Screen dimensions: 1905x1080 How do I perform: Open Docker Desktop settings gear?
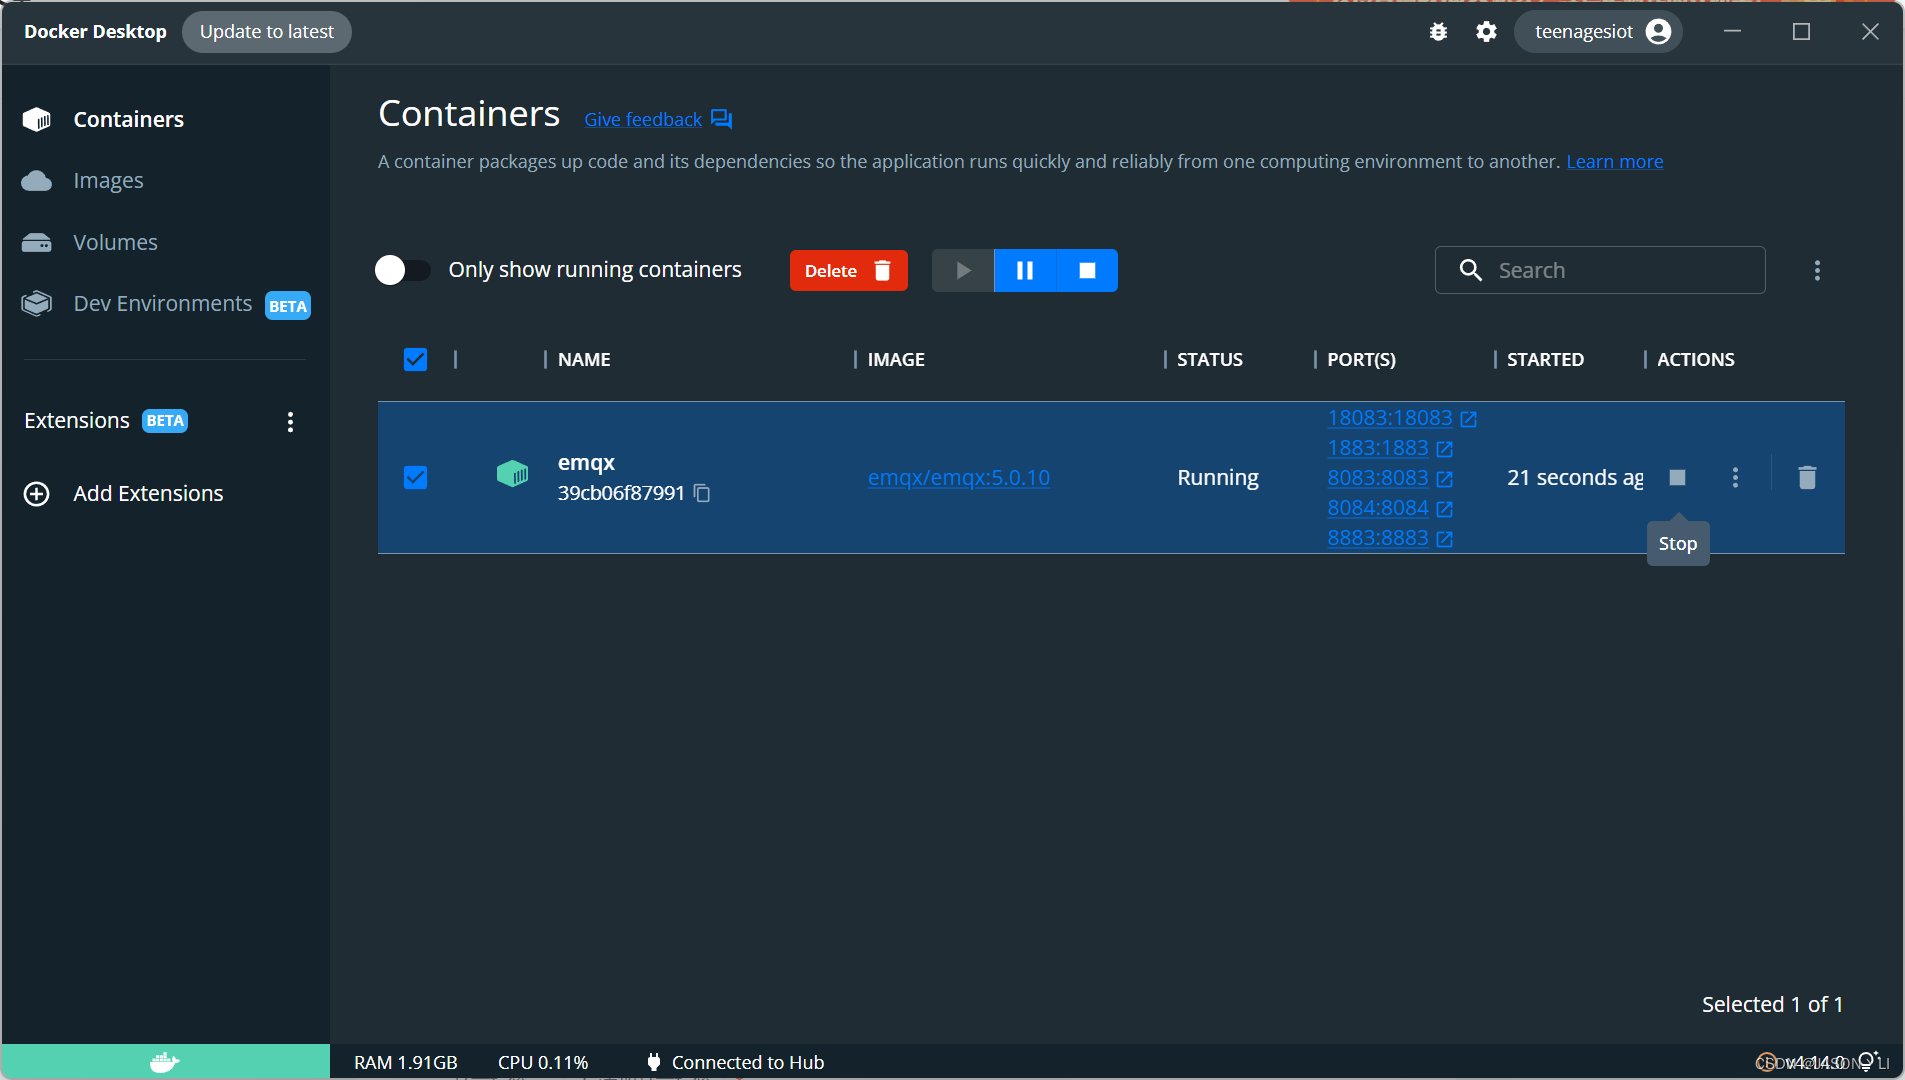click(x=1486, y=31)
